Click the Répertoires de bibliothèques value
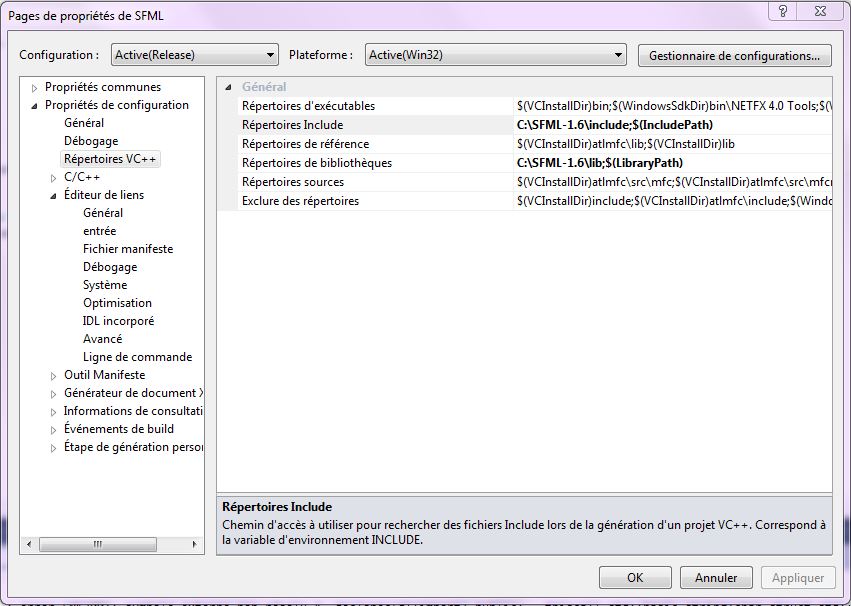851x606 pixels. tap(600, 163)
